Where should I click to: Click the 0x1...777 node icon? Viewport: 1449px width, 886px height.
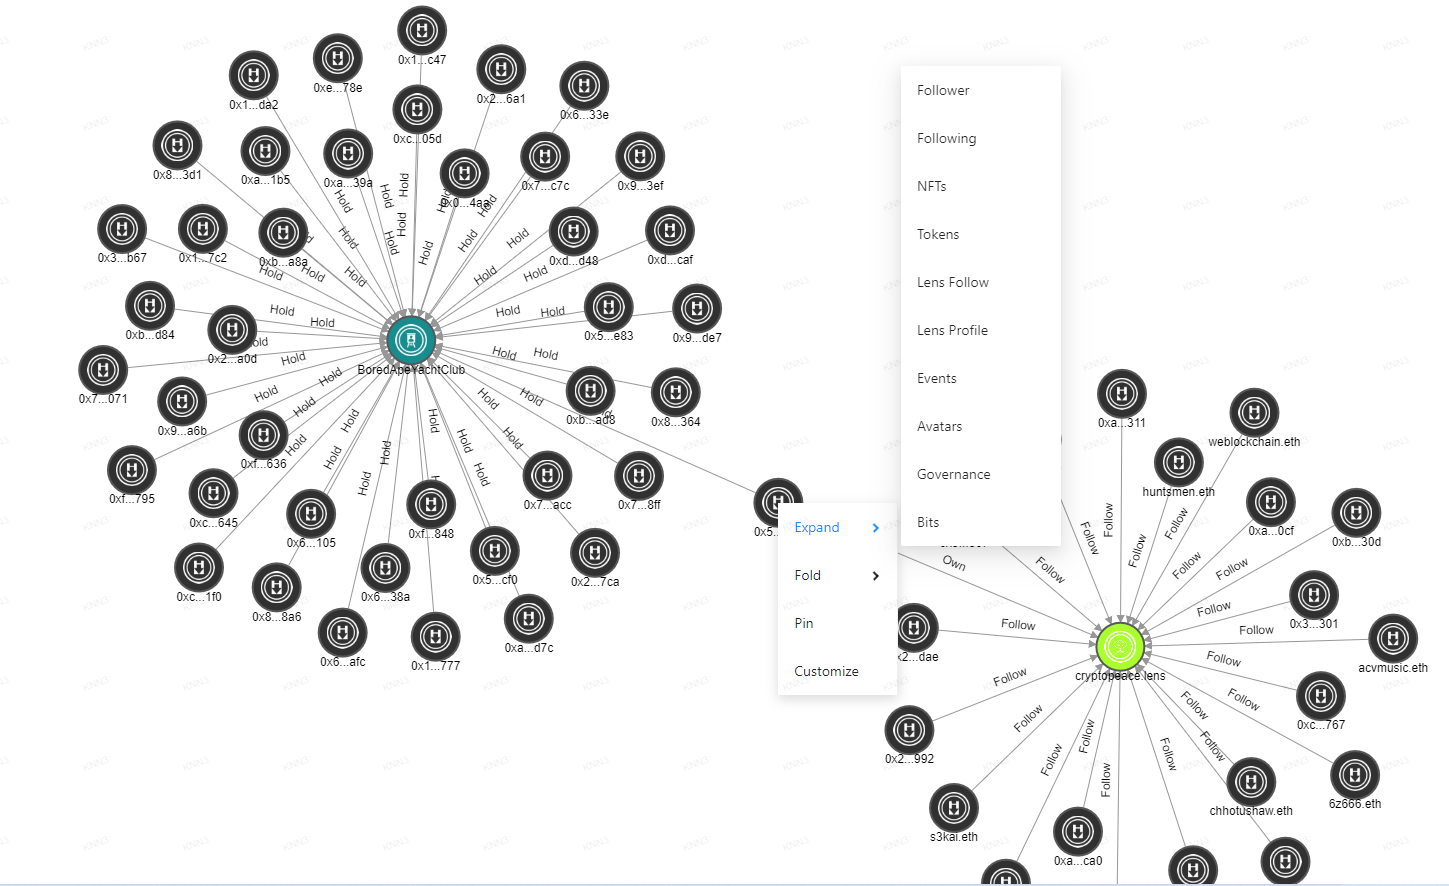tap(435, 637)
